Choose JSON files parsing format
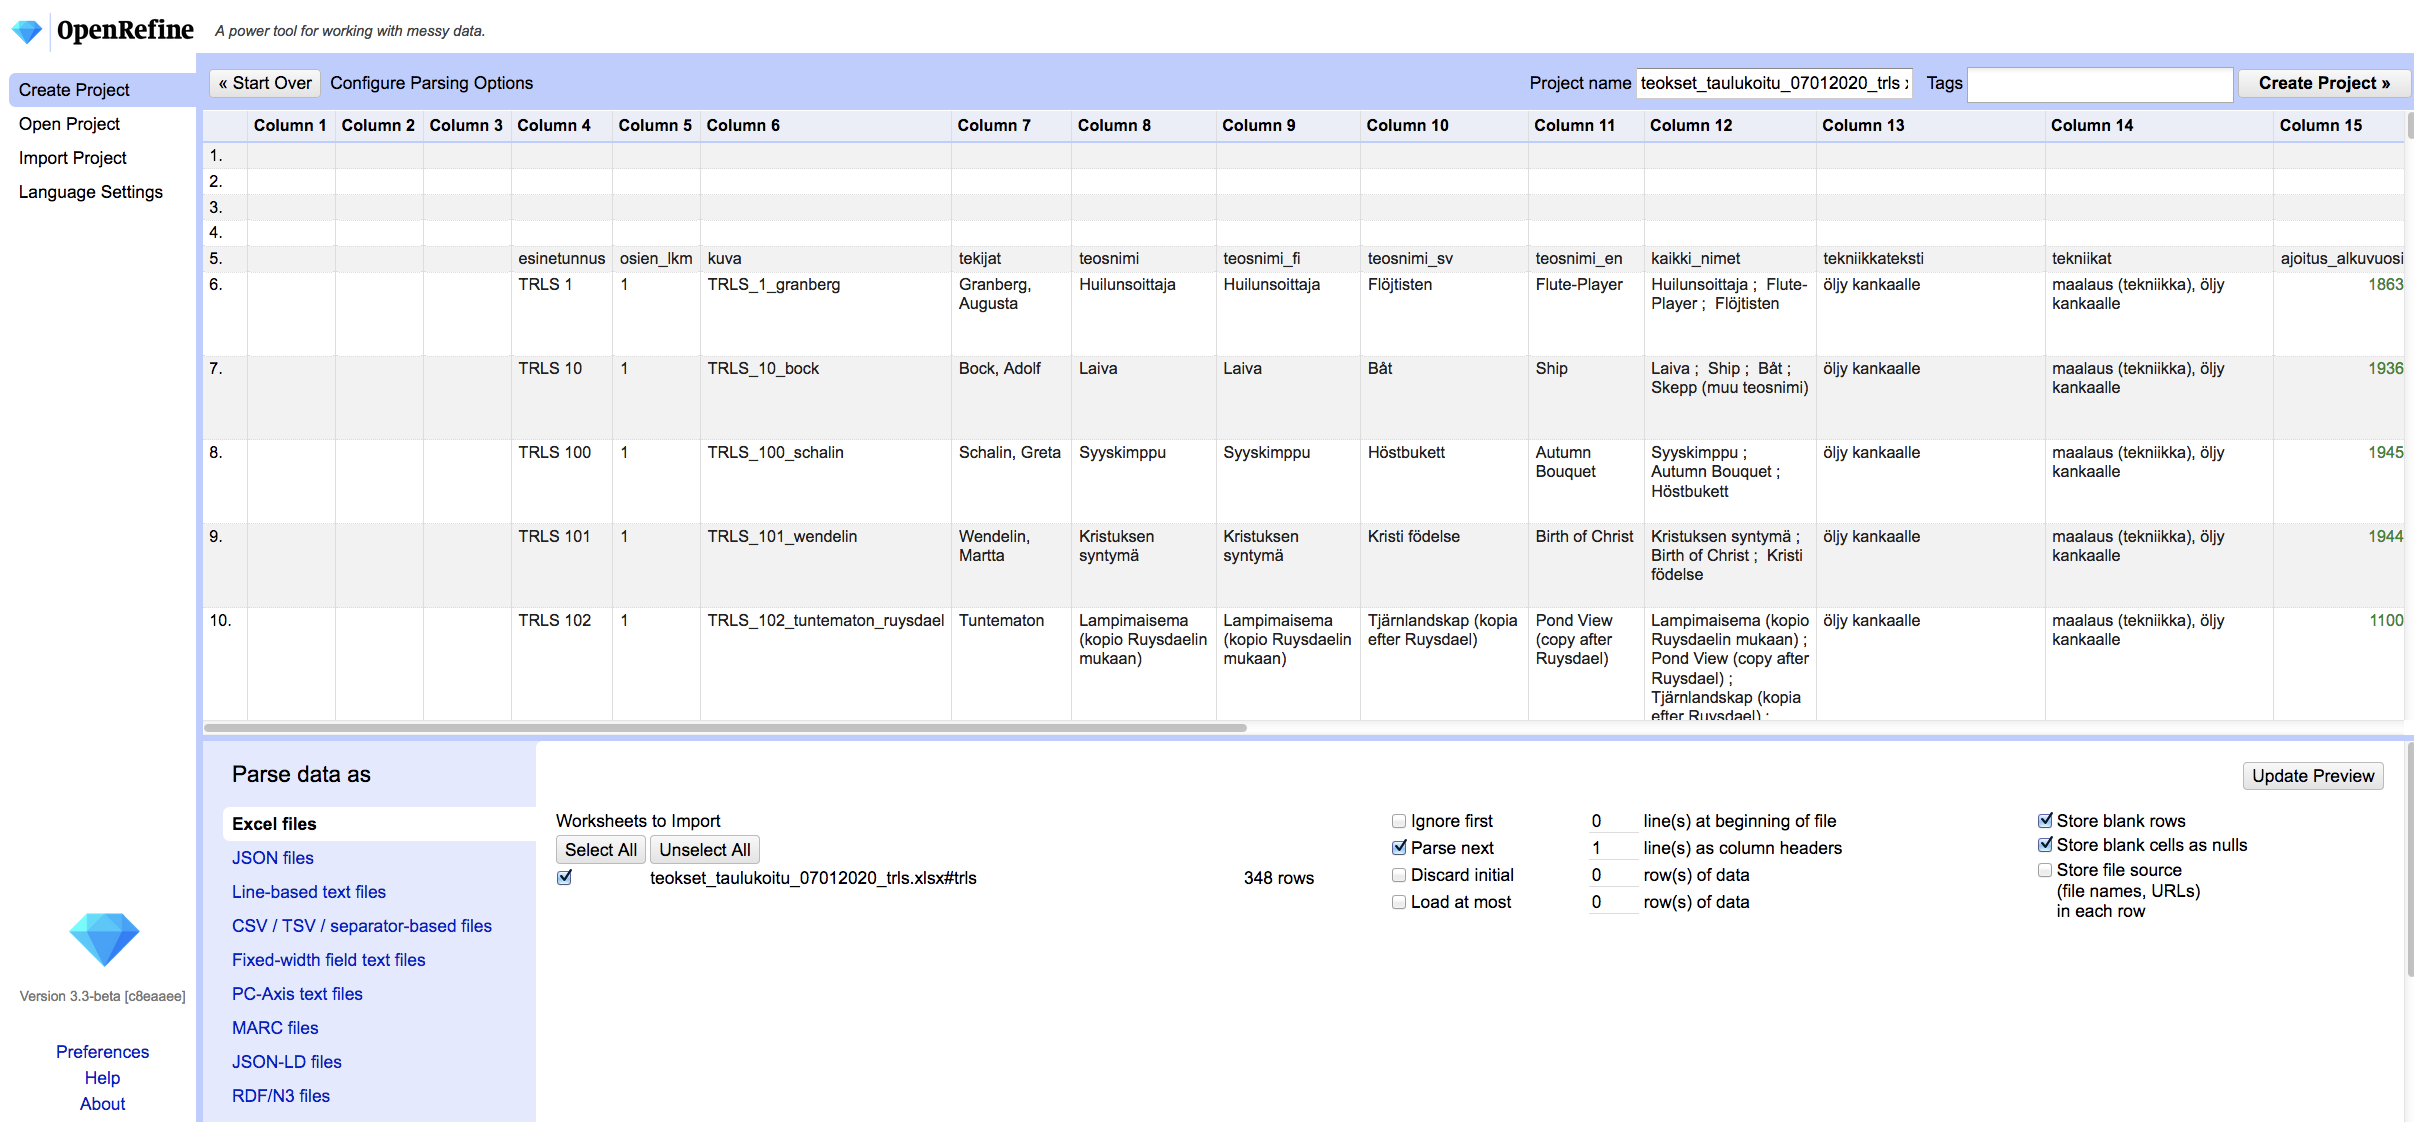This screenshot has height=1122, width=2414. 272,858
